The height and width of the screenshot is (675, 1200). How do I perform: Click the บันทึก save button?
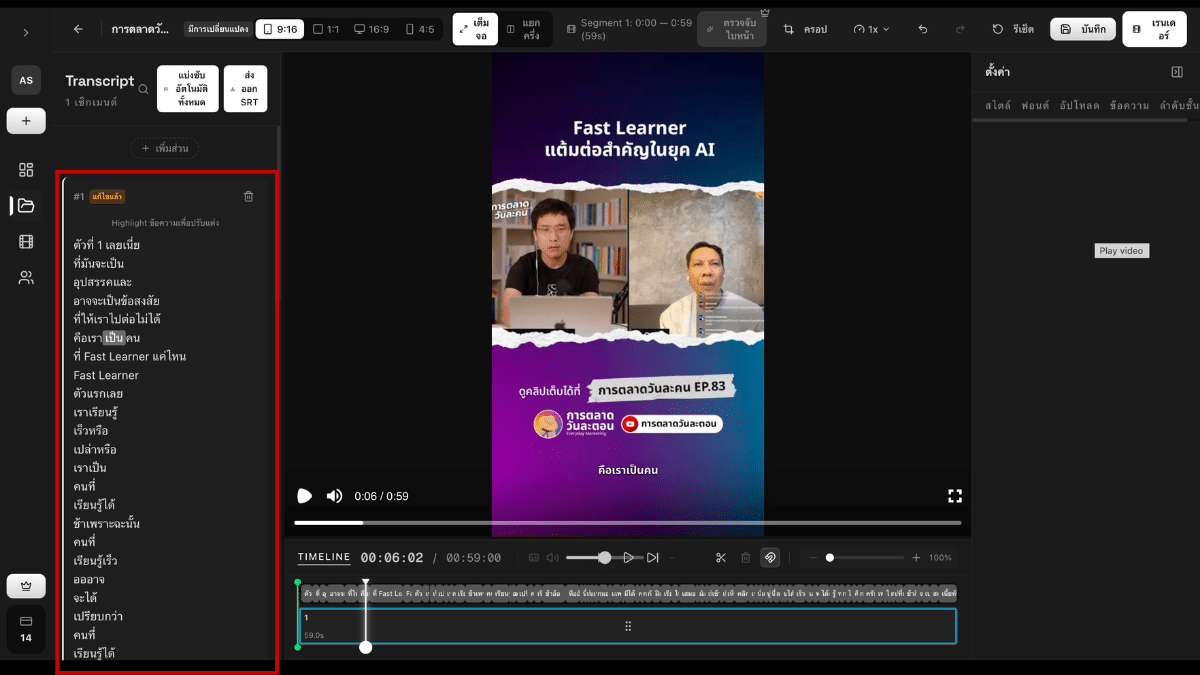pyautogui.click(x=1083, y=30)
